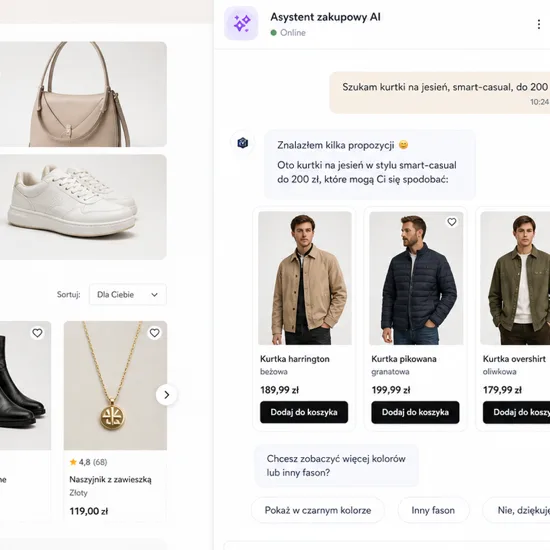
Task: Open the three-dot chat options menu
Action: [x=538, y=24]
